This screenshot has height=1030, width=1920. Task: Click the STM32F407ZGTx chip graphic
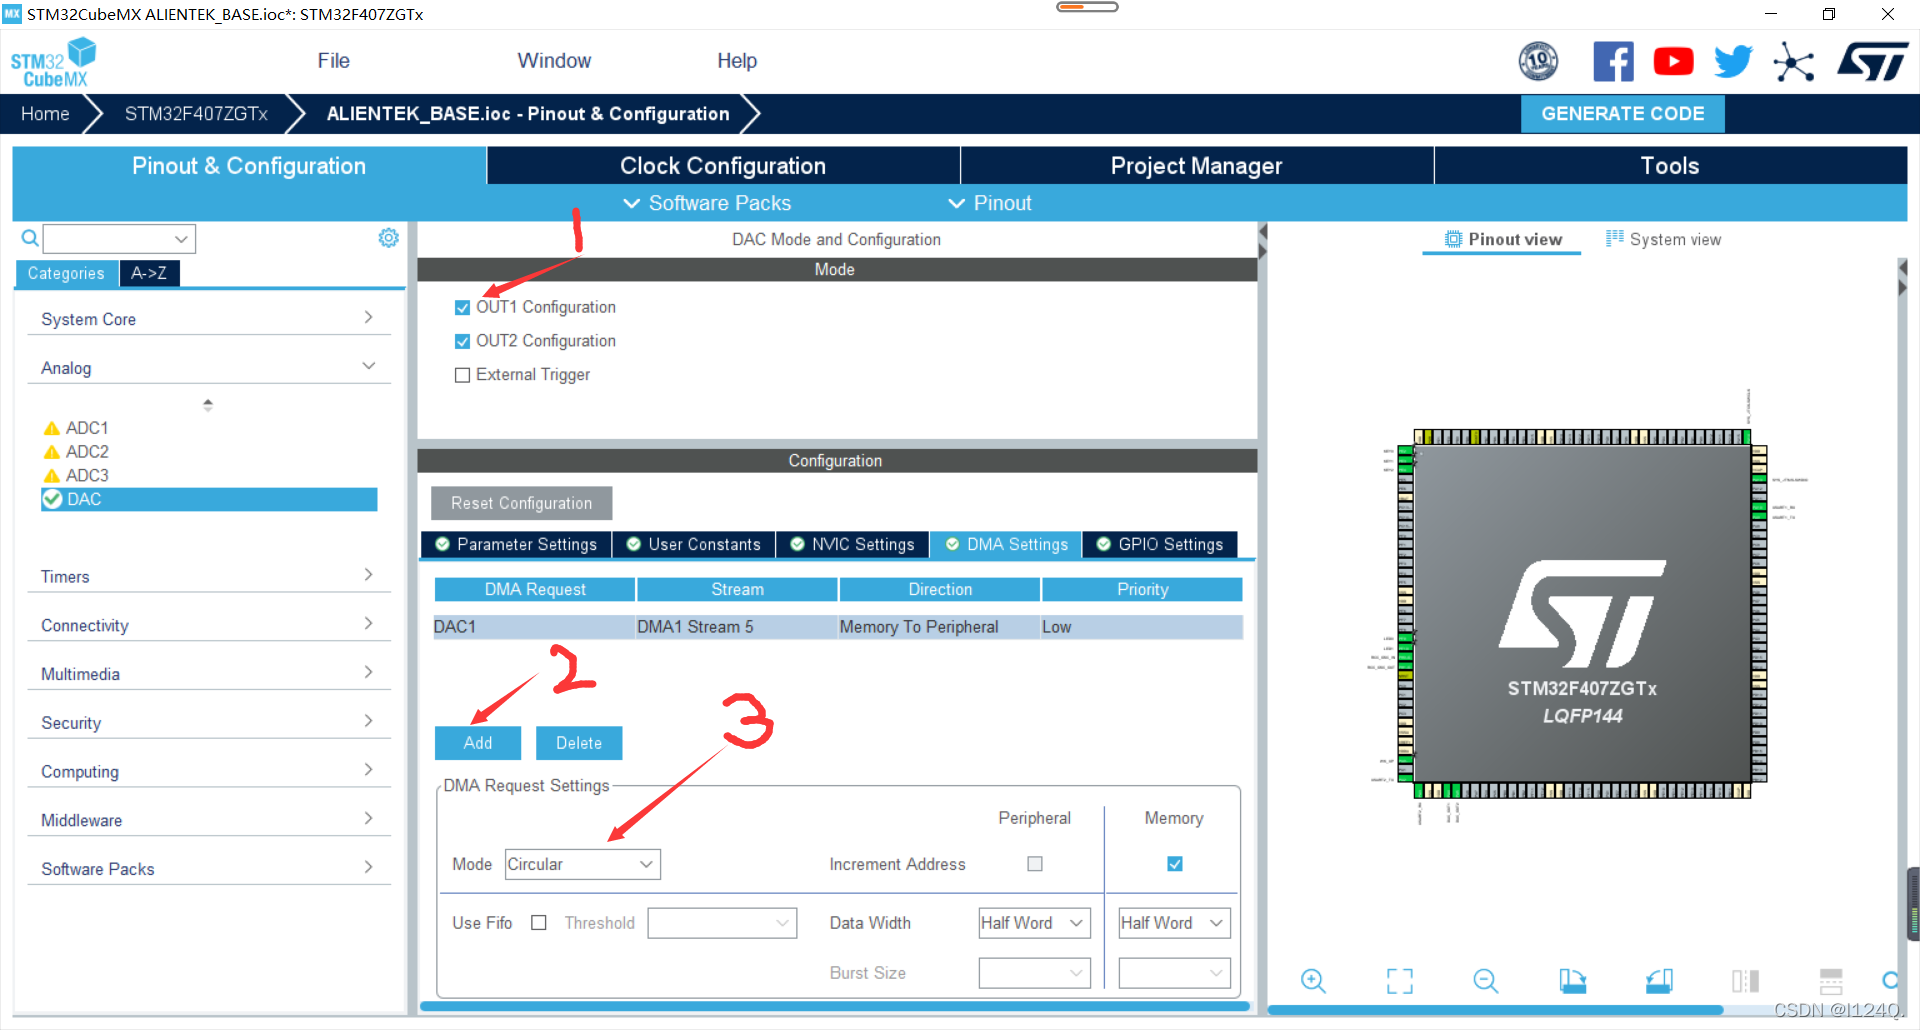(x=1582, y=614)
